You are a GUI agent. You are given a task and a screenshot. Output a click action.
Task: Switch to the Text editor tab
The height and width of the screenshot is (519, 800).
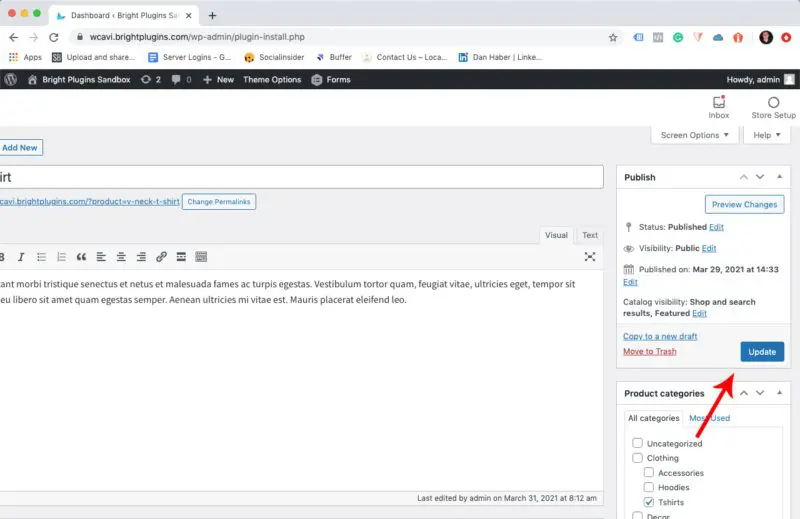(x=590, y=235)
